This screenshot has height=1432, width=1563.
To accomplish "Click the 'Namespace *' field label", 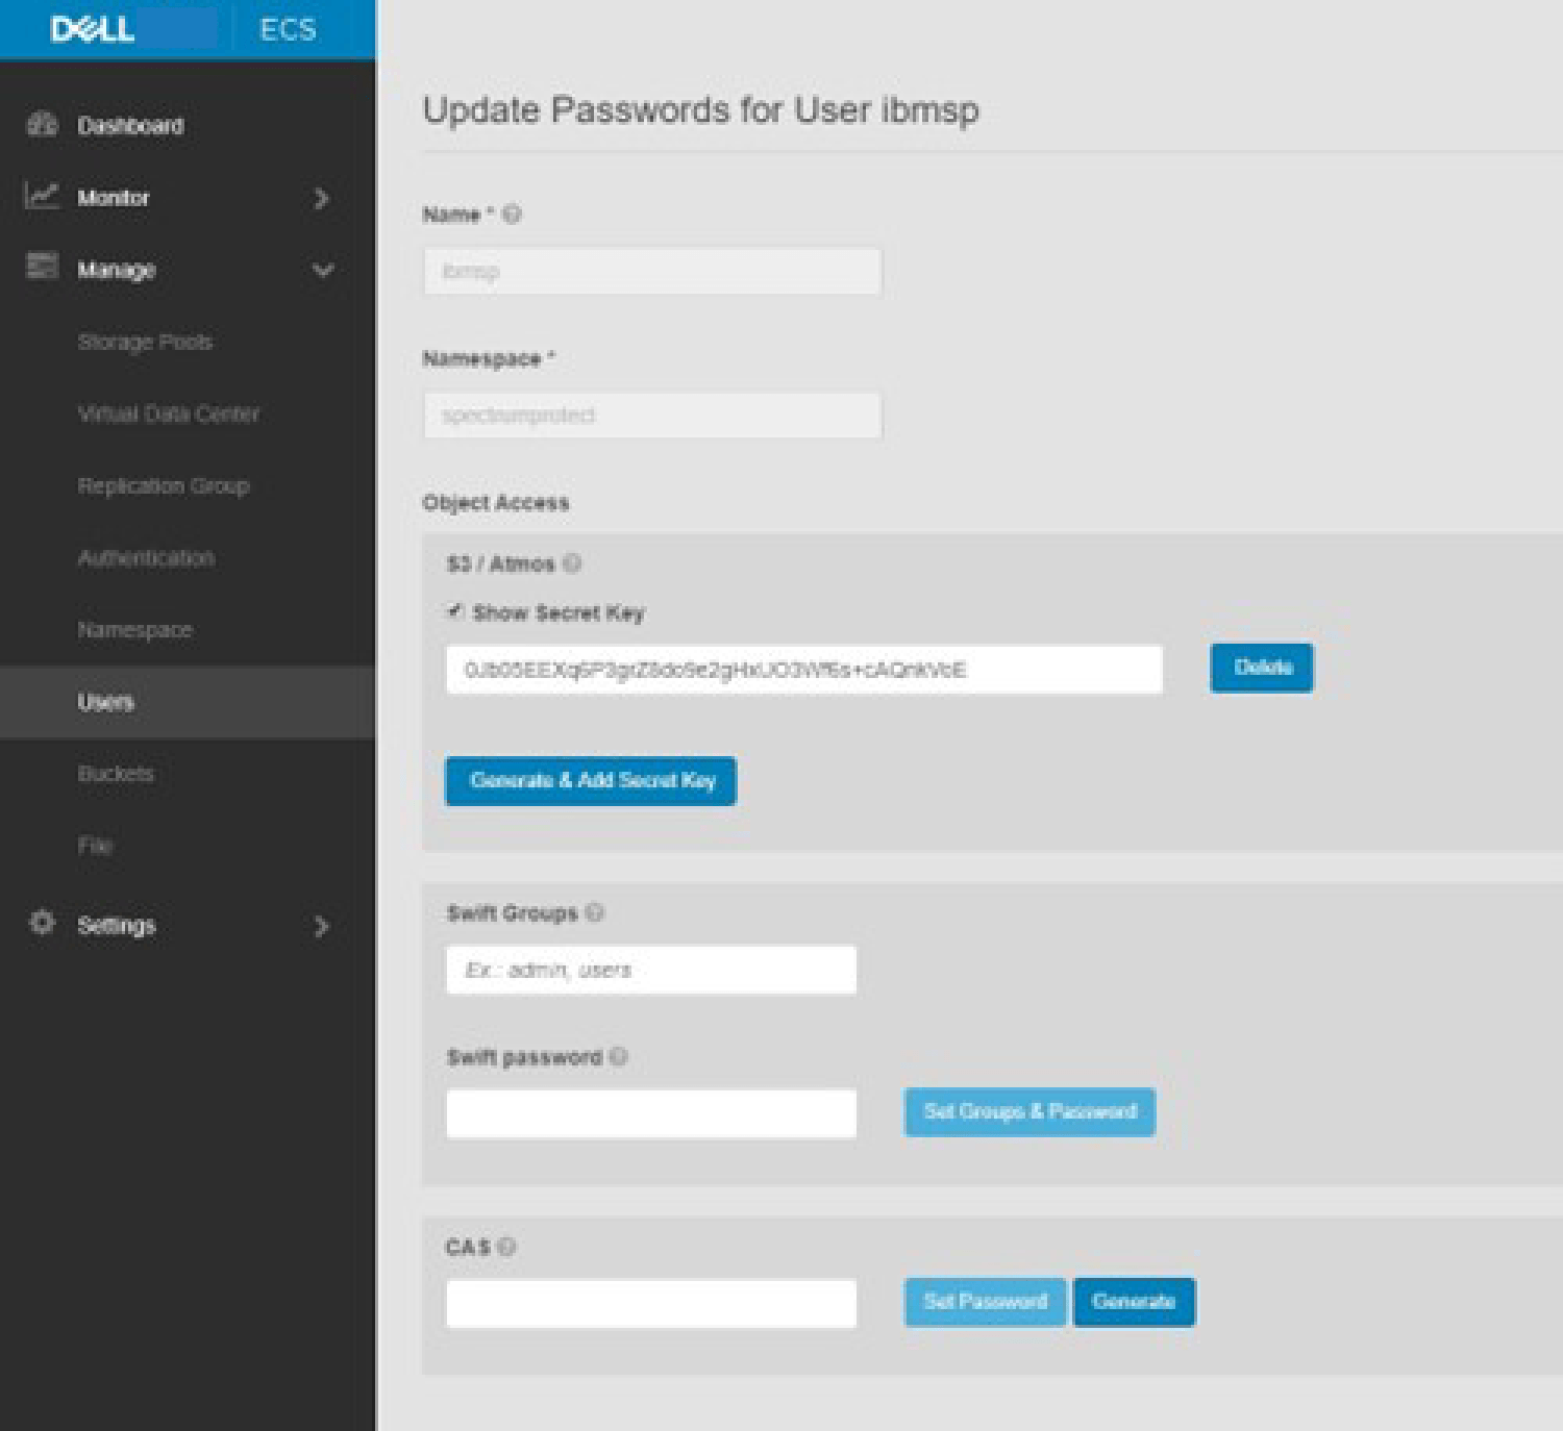I will (488, 359).
